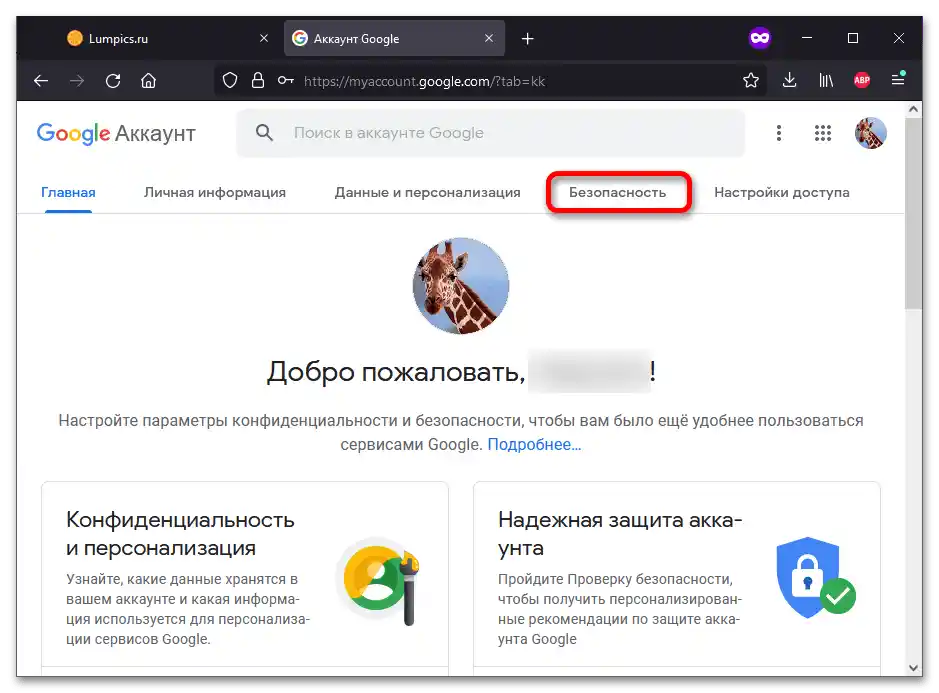
Task: Open the giraffe profile avatar menu
Action: [x=870, y=133]
